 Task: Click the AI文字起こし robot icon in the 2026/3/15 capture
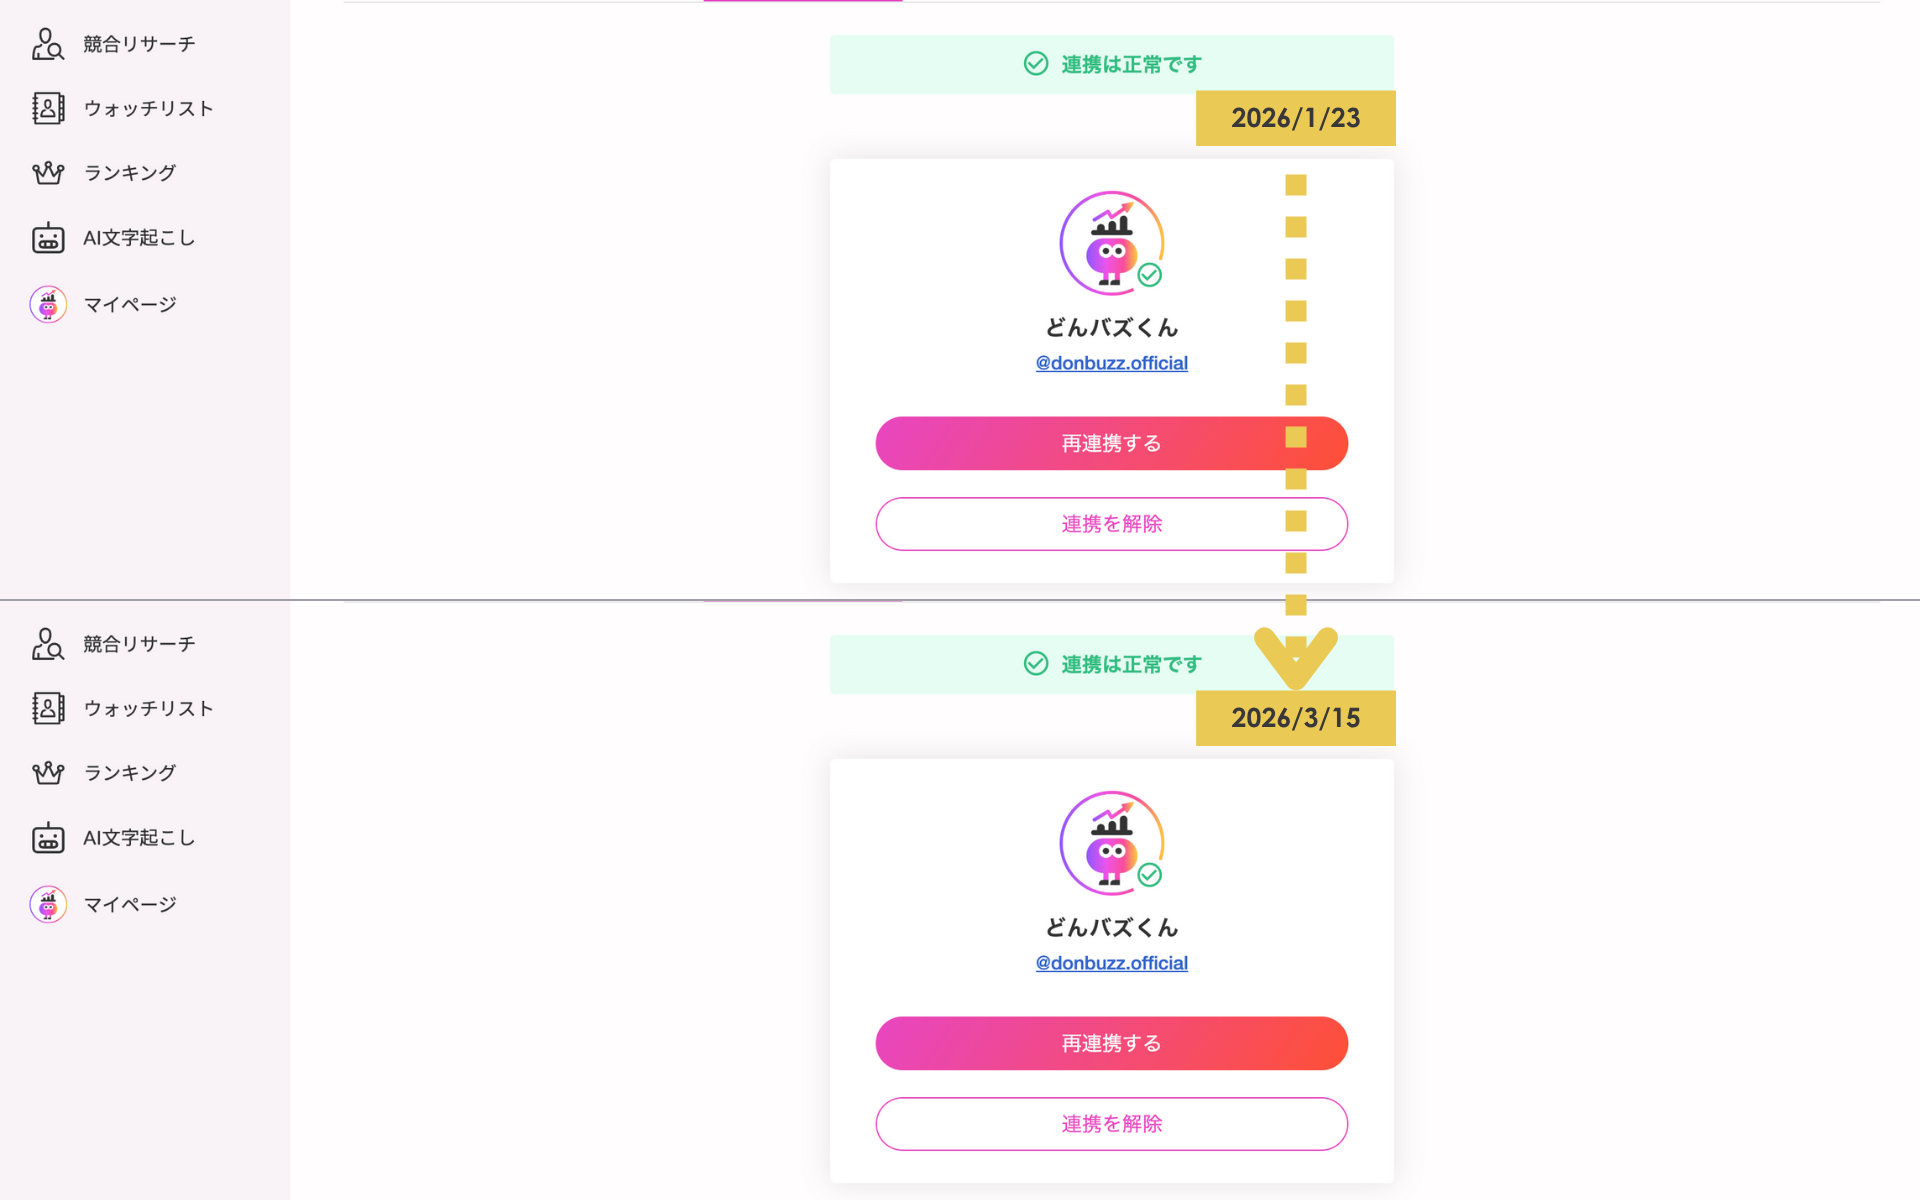48,838
